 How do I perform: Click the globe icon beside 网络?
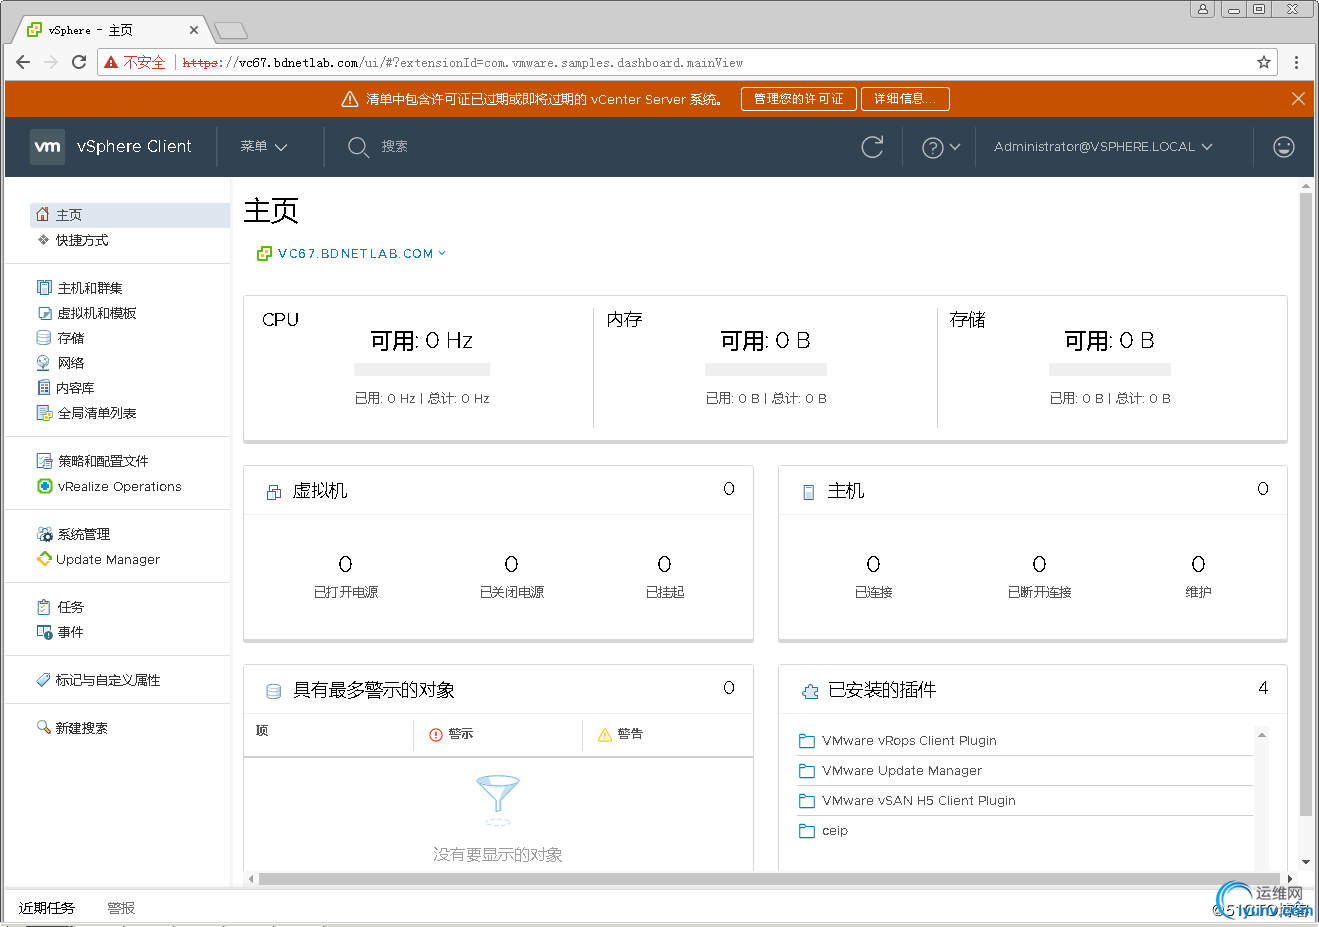pos(43,363)
